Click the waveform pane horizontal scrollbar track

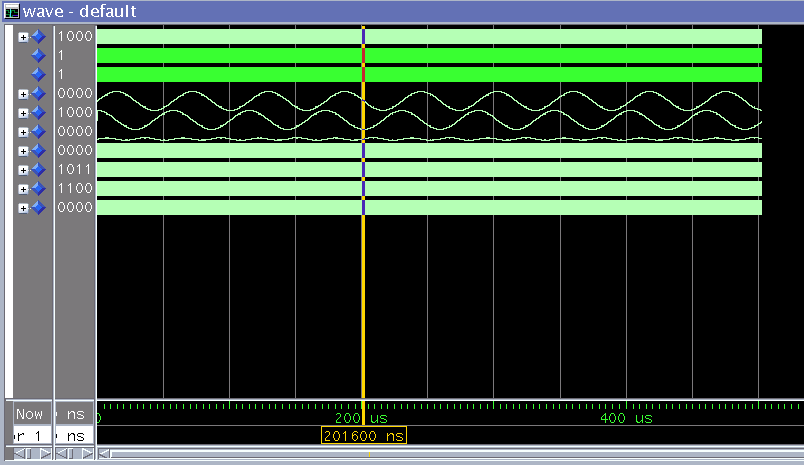point(457,454)
